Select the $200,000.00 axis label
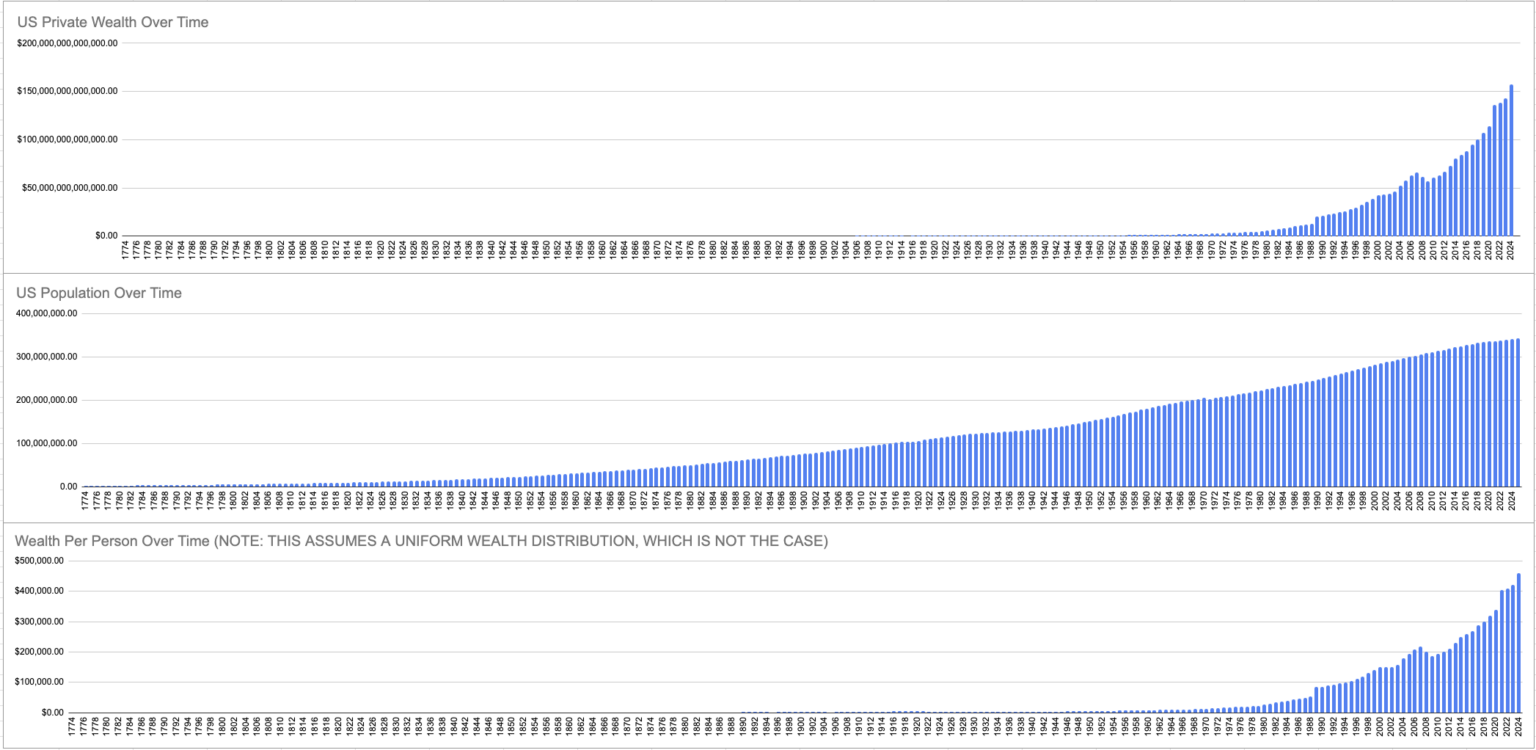Viewport: 1536px width, 750px height. (40, 652)
